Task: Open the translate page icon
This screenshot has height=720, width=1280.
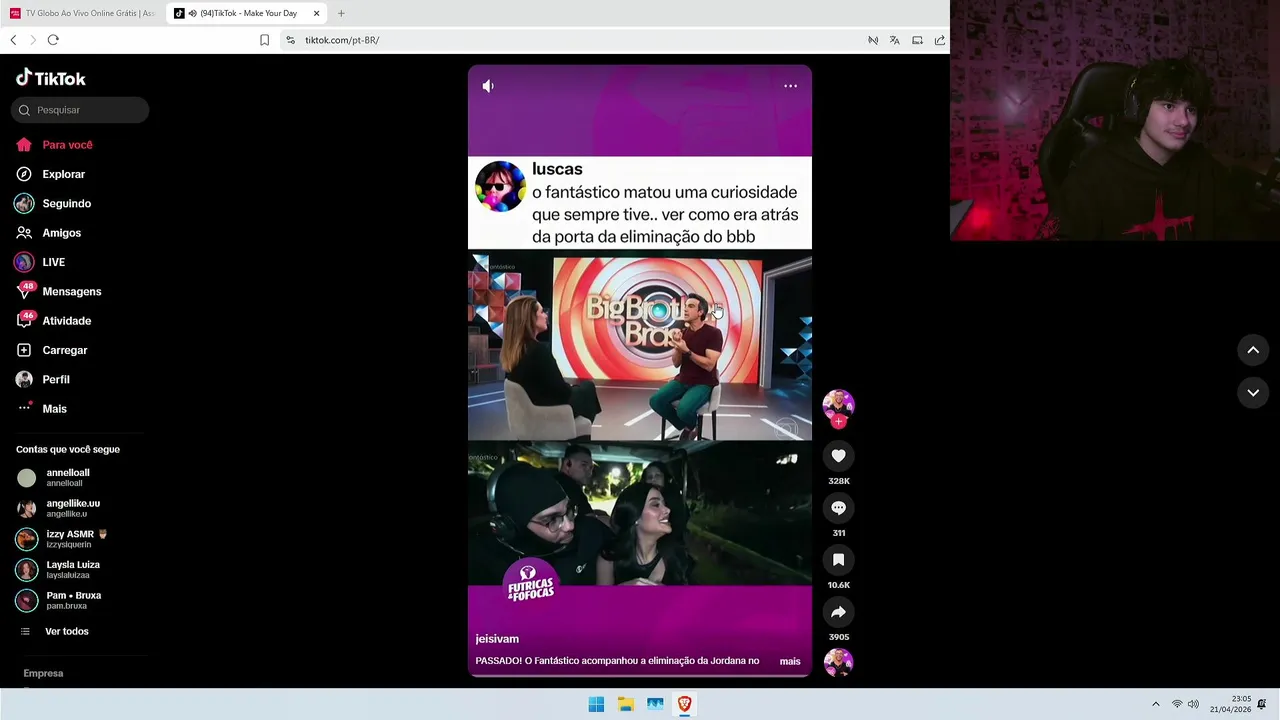Action: click(x=894, y=40)
